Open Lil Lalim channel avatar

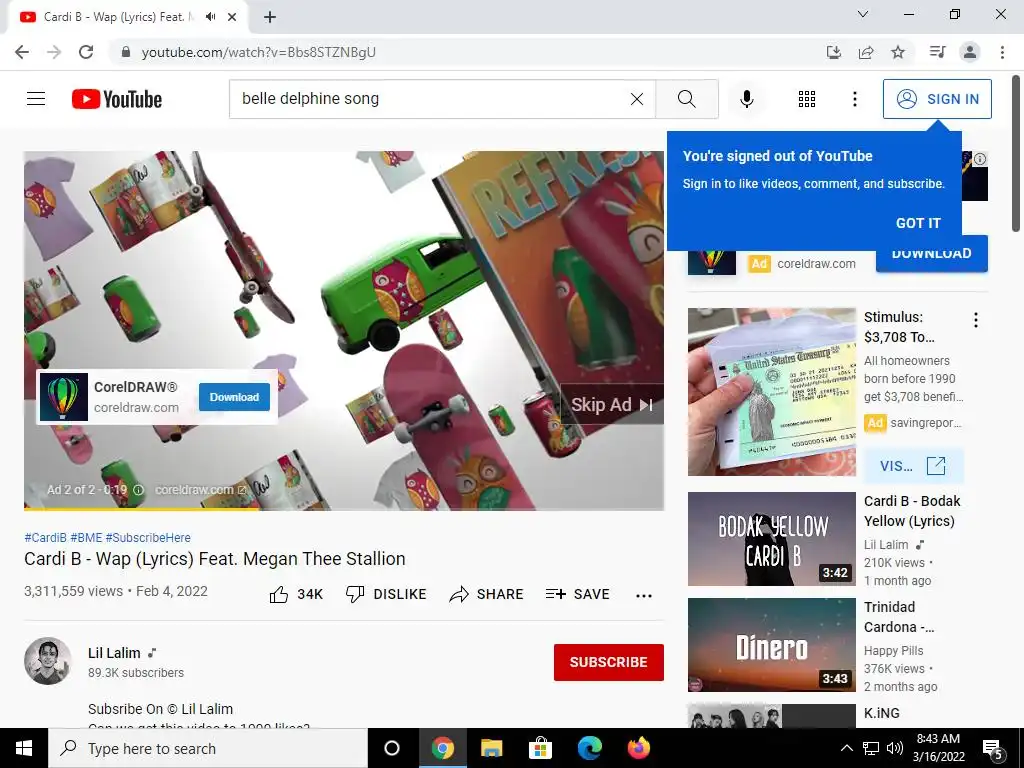[x=48, y=661]
